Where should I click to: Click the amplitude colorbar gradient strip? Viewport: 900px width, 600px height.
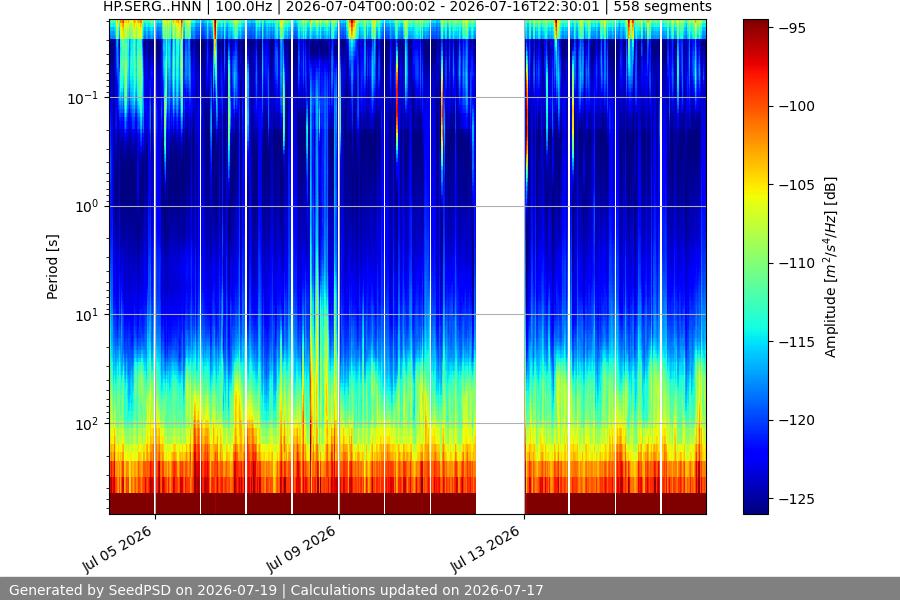pyautogui.click(x=756, y=267)
